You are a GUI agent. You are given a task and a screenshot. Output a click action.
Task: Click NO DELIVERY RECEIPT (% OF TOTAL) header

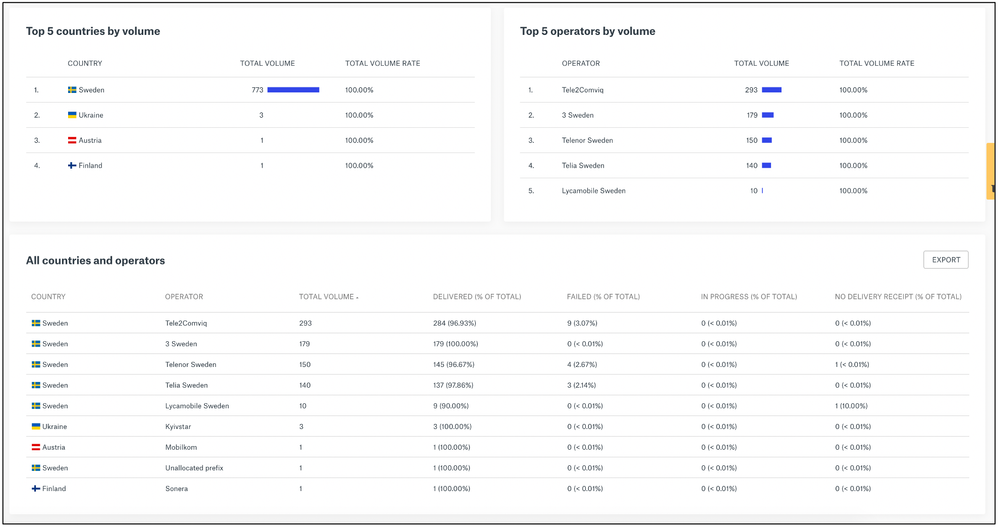[898, 297]
